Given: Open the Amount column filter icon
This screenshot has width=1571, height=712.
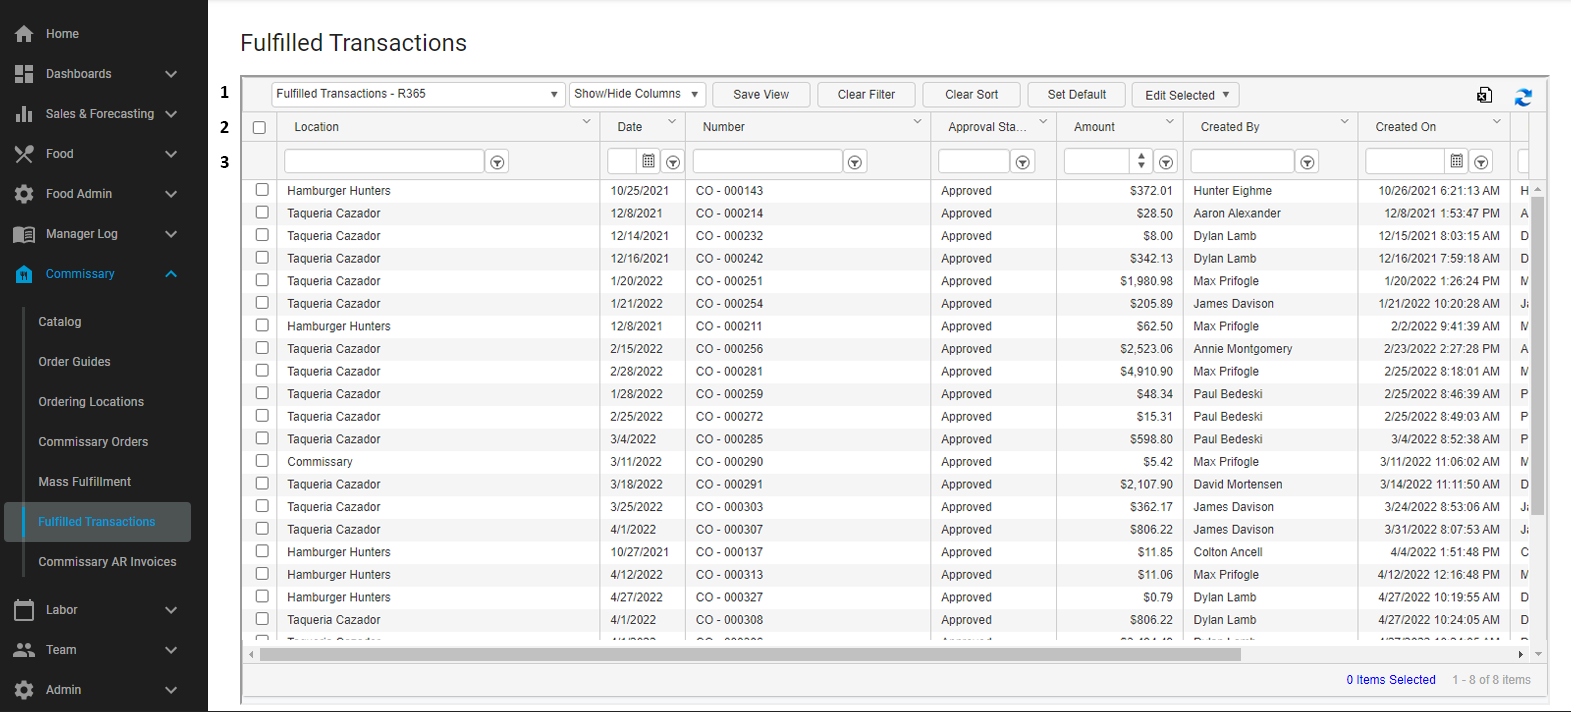Looking at the screenshot, I should (1166, 162).
